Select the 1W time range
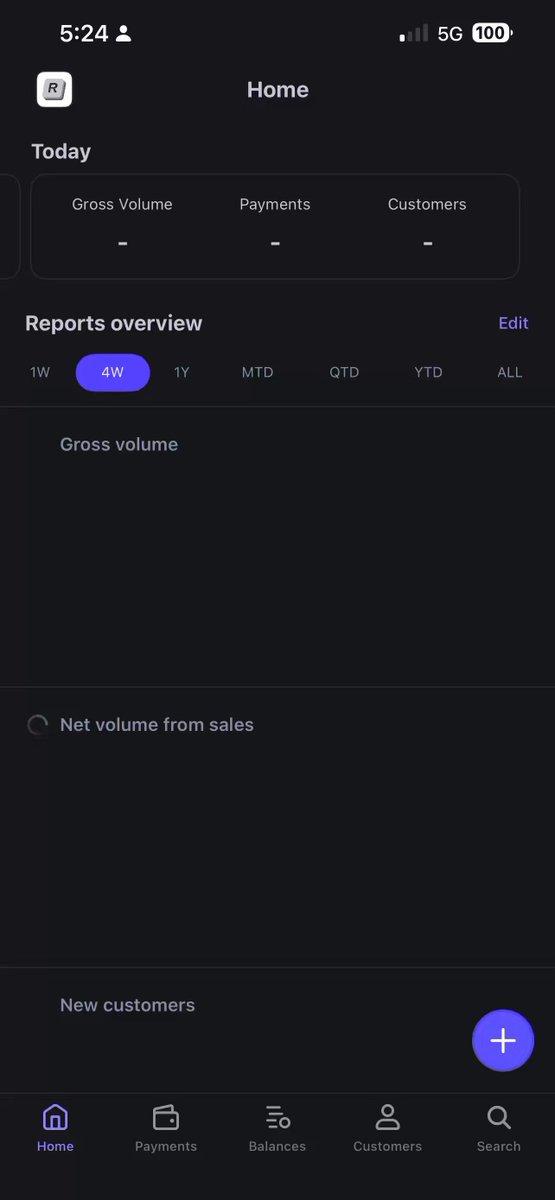The image size is (555, 1200). pyautogui.click(x=40, y=372)
